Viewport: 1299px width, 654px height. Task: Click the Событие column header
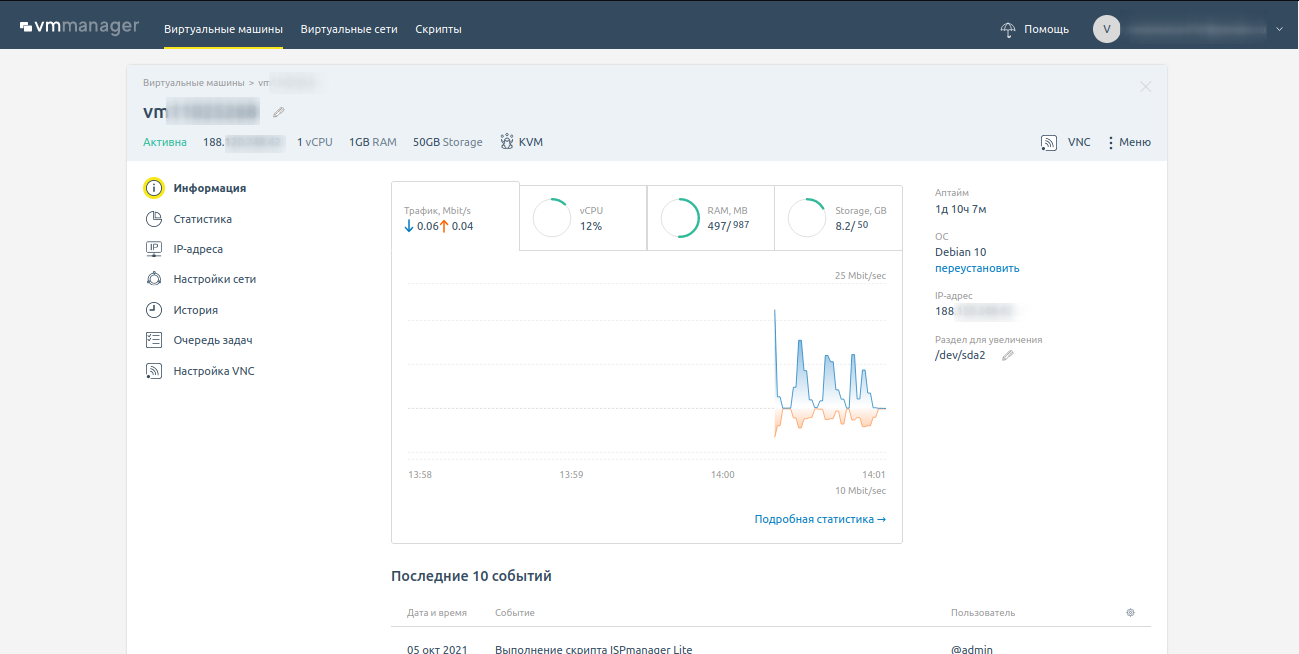click(515, 612)
